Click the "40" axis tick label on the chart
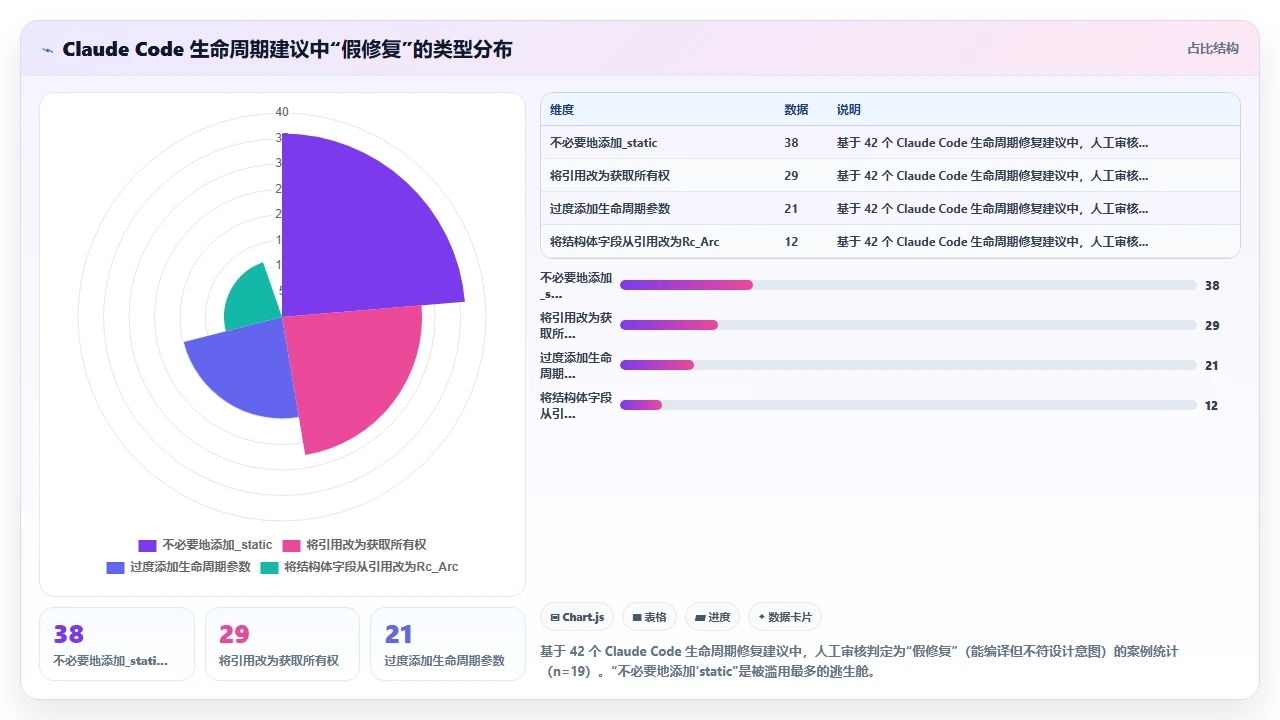The height and width of the screenshot is (720, 1280). tap(282, 112)
